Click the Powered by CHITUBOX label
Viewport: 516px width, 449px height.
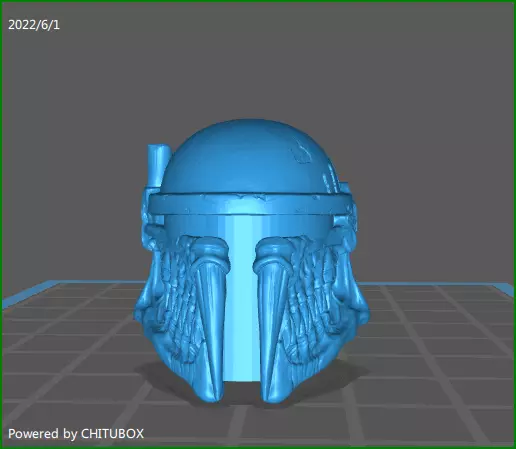coord(76,434)
